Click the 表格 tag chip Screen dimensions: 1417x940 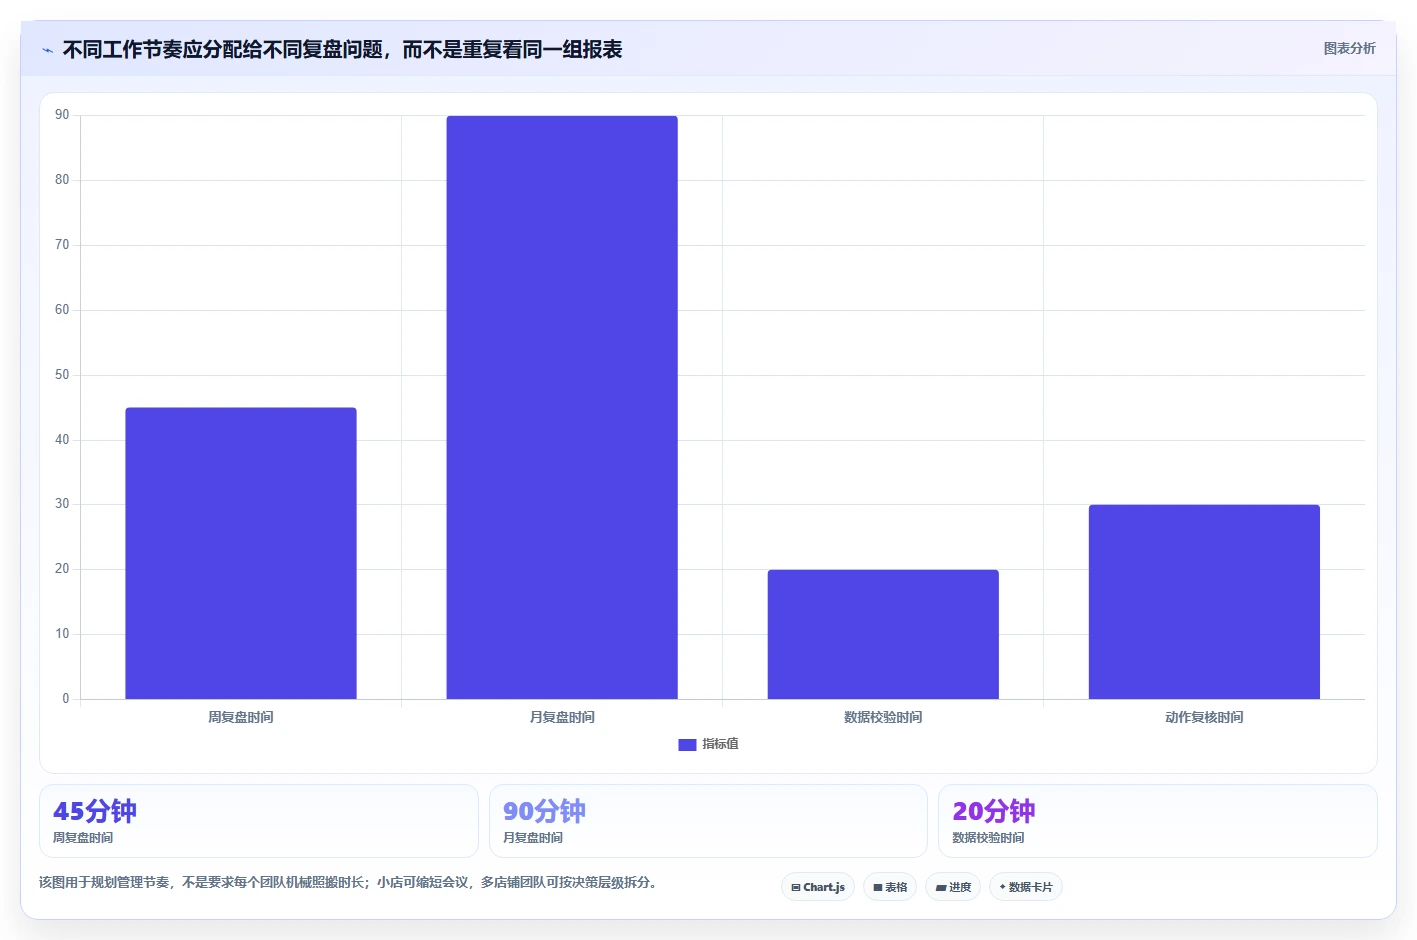890,887
